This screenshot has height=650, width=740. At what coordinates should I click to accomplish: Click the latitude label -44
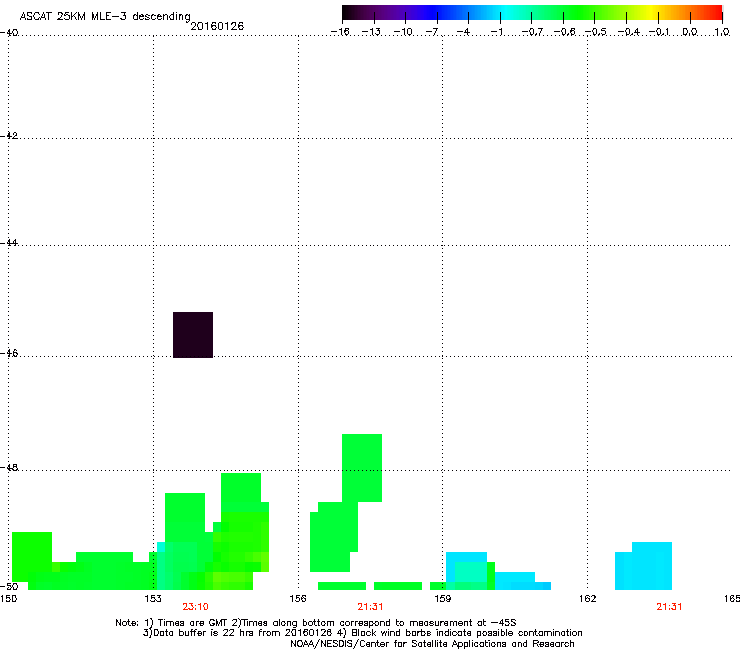click(x=9, y=243)
